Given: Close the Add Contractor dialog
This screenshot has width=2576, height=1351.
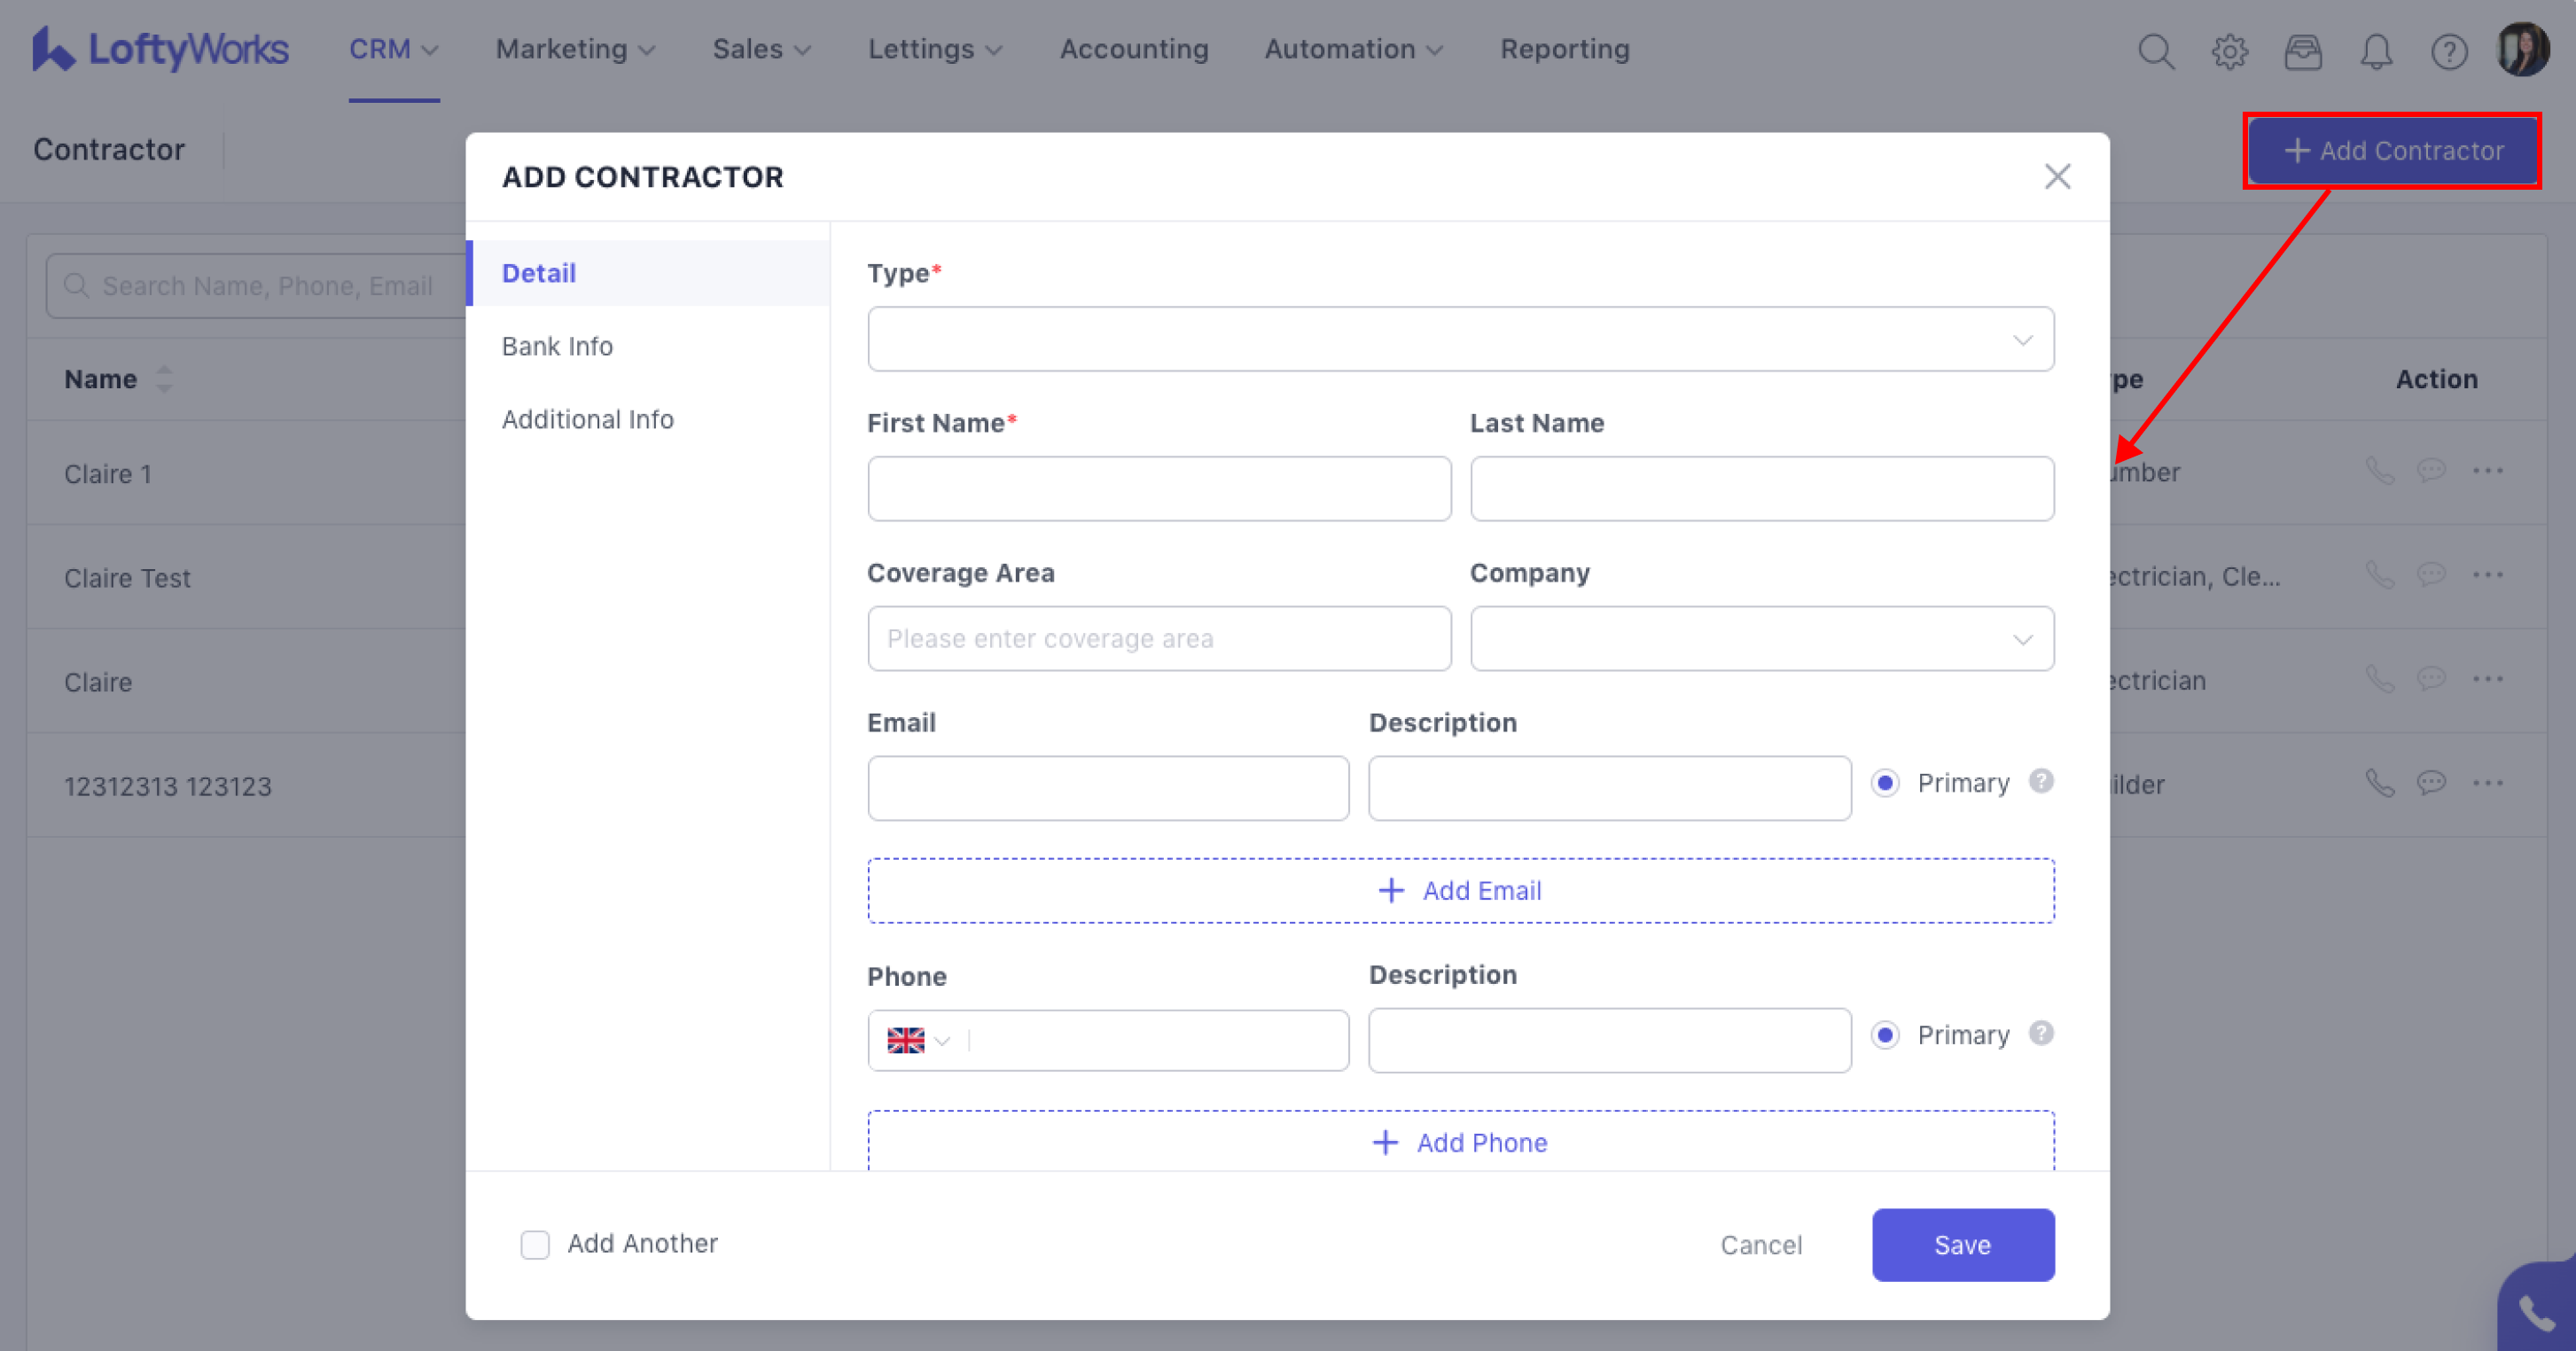Looking at the screenshot, I should coord(2057,177).
